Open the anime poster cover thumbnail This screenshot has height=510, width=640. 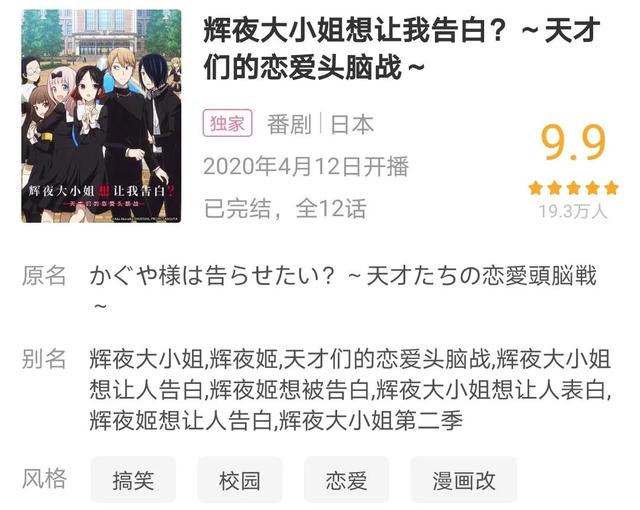point(101,116)
